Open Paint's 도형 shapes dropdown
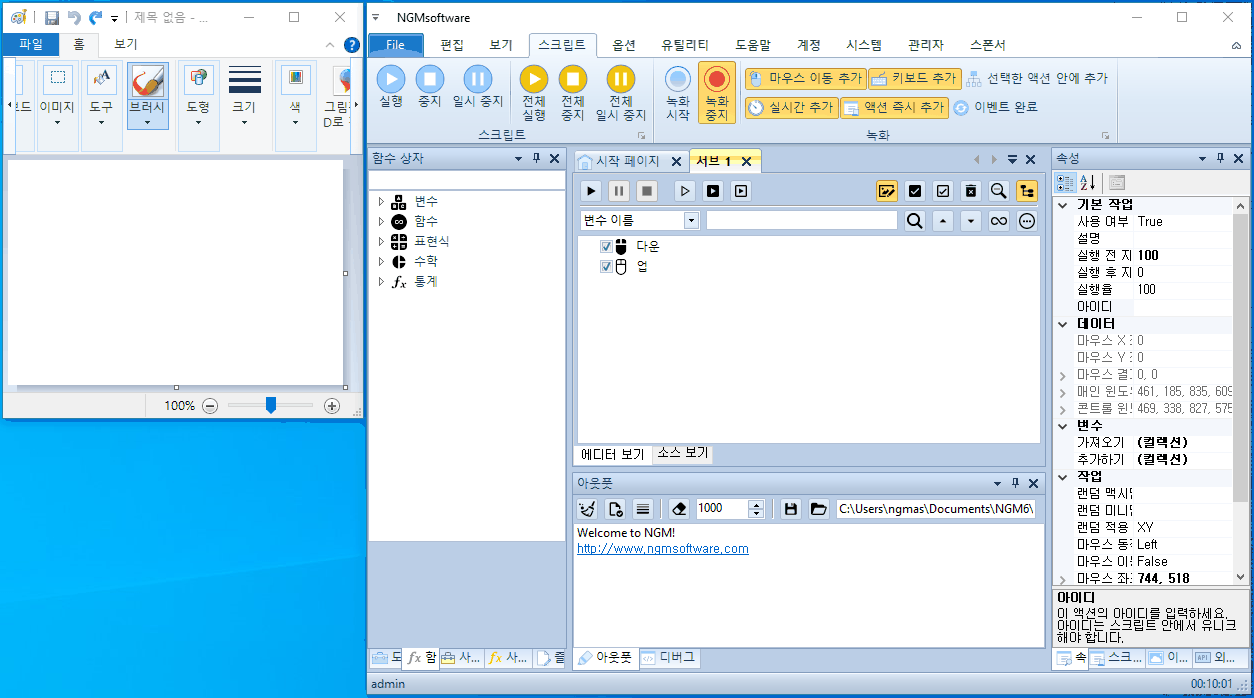 [198, 123]
